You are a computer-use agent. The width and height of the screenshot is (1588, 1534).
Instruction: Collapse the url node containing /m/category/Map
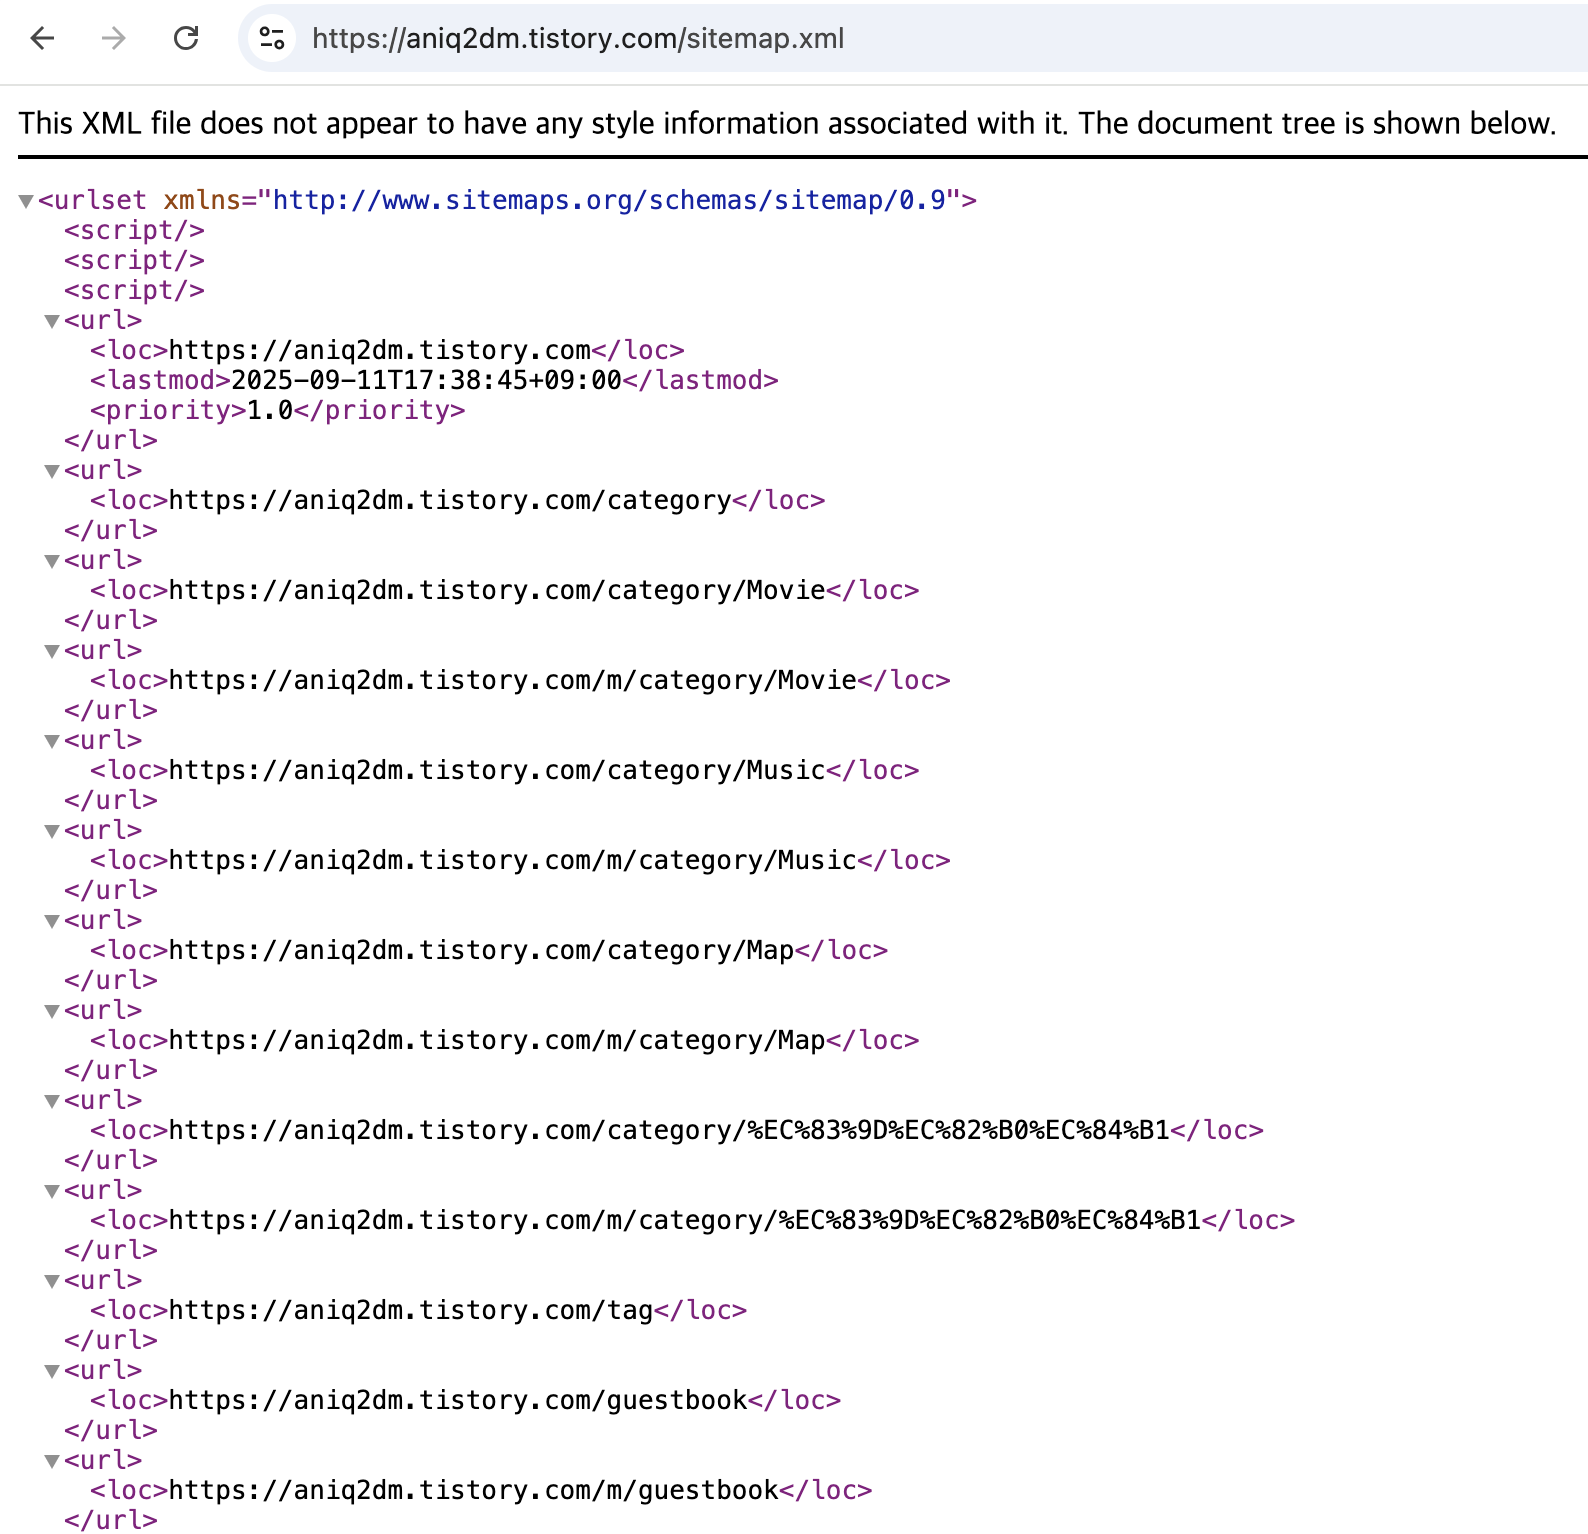[52, 1011]
